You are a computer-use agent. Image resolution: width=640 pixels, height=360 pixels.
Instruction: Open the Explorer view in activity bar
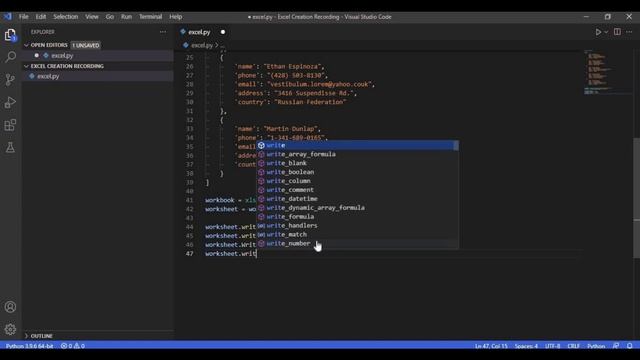(x=10, y=35)
